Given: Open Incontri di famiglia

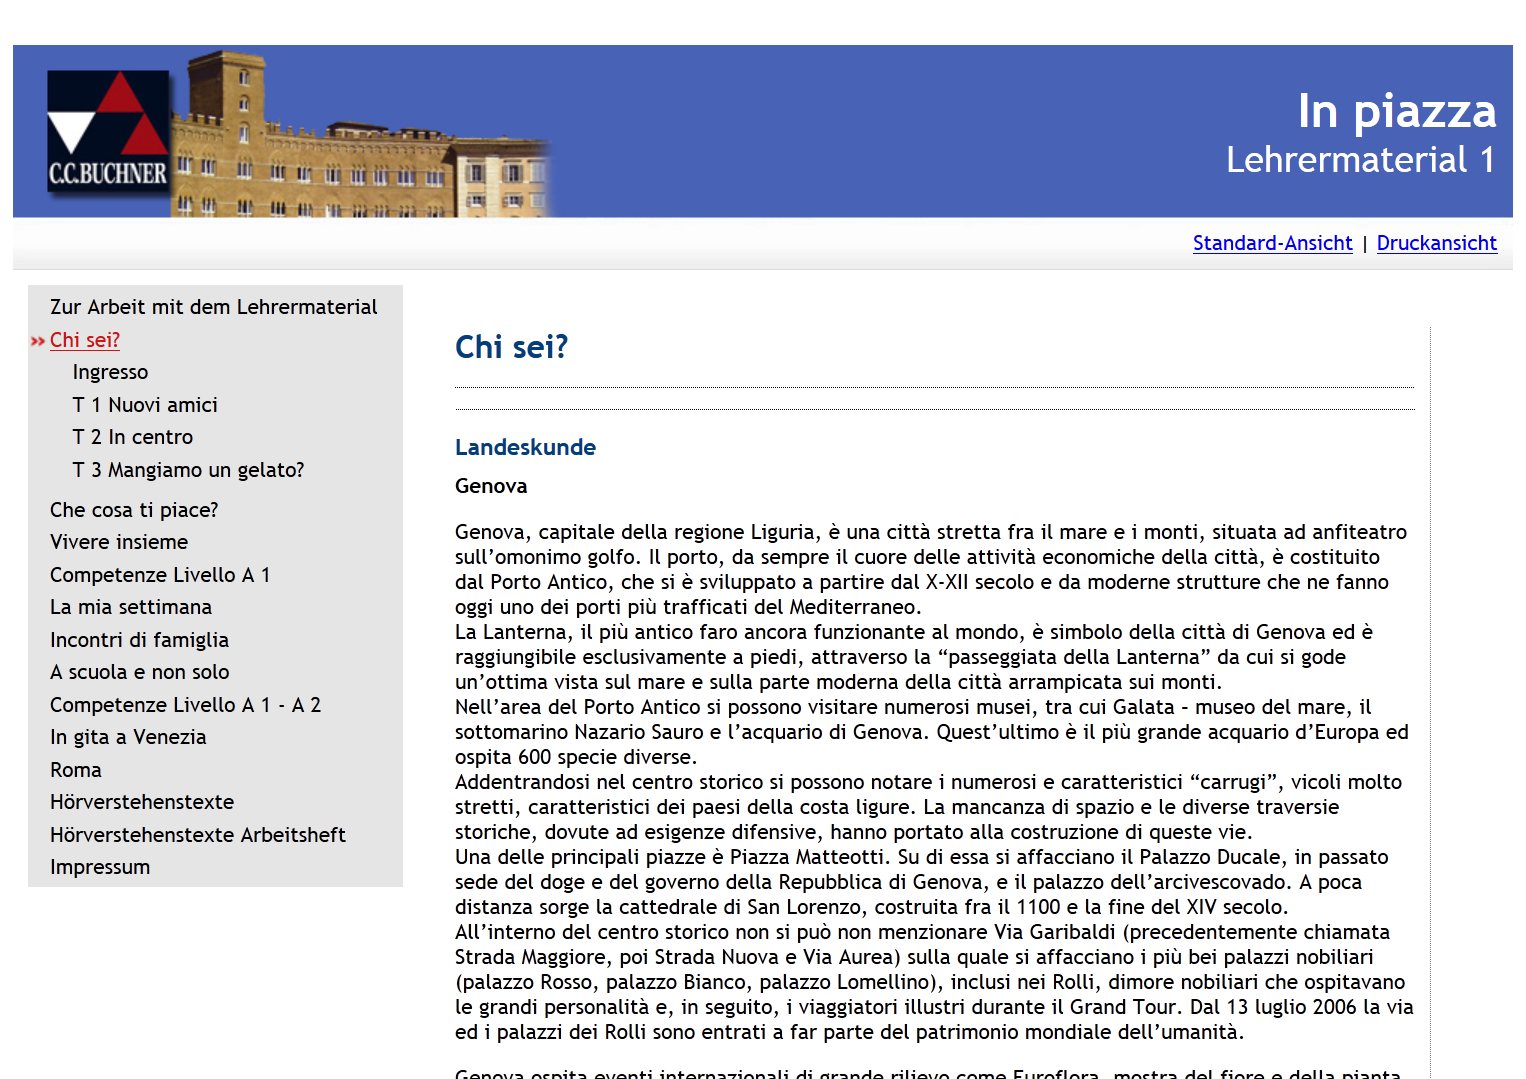Looking at the screenshot, I should 139,640.
